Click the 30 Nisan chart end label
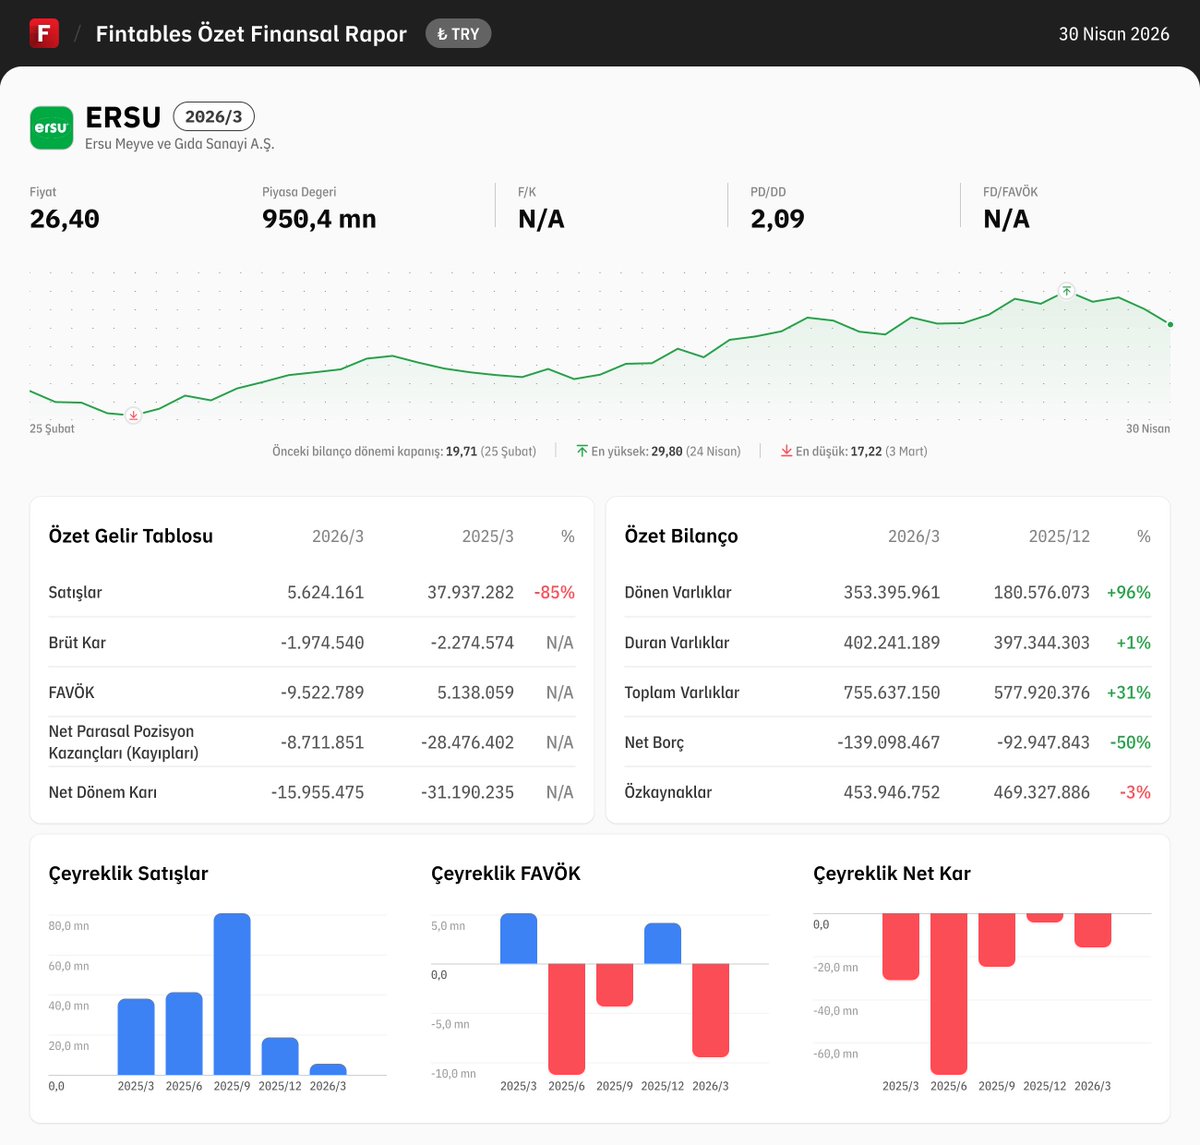 click(x=1148, y=428)
